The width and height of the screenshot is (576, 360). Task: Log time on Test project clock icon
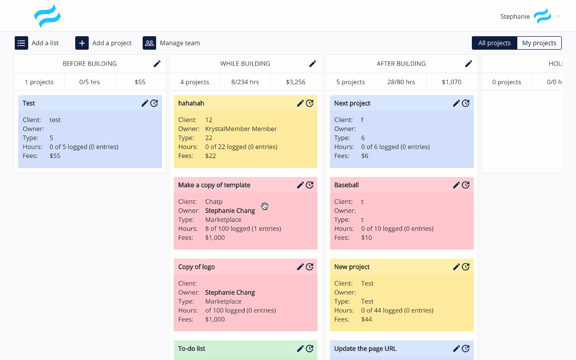pyautogui.click(x=154, y=103)
